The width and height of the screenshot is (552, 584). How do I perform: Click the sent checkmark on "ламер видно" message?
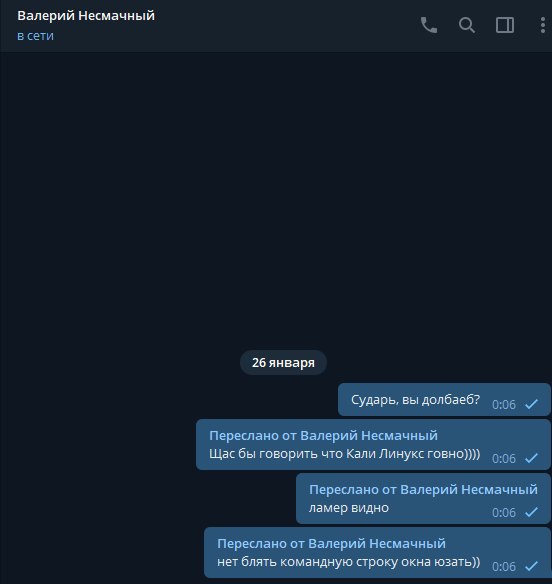coord(532,512)
